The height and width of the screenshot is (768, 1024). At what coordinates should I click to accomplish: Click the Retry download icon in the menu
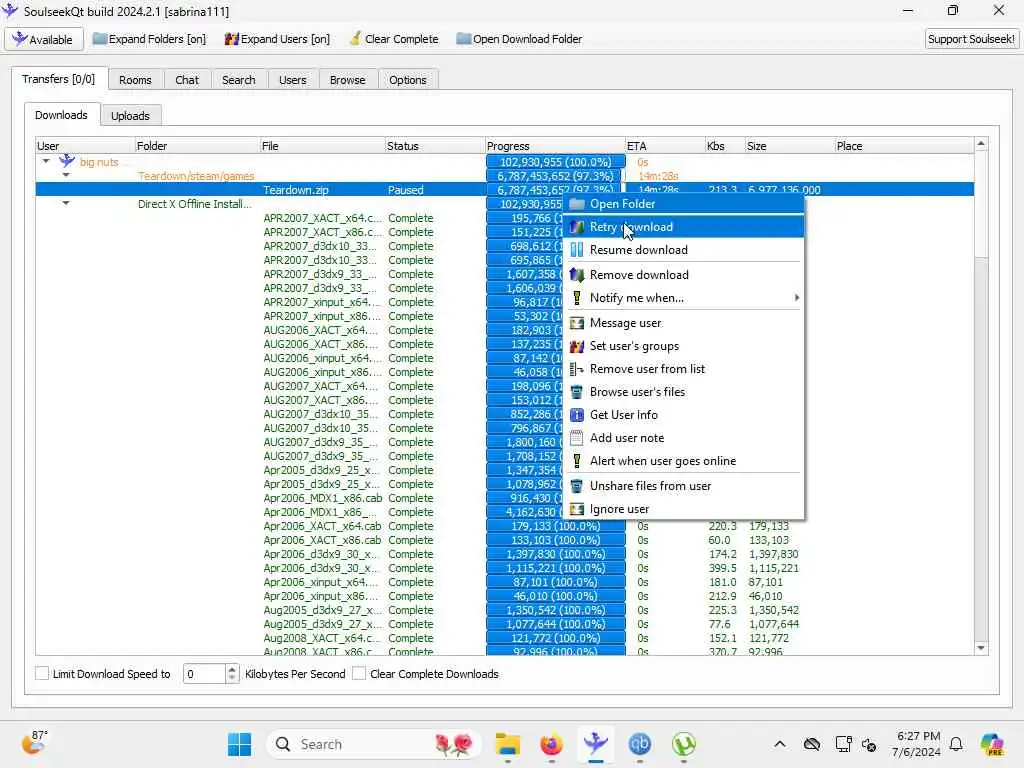(577, 227)
